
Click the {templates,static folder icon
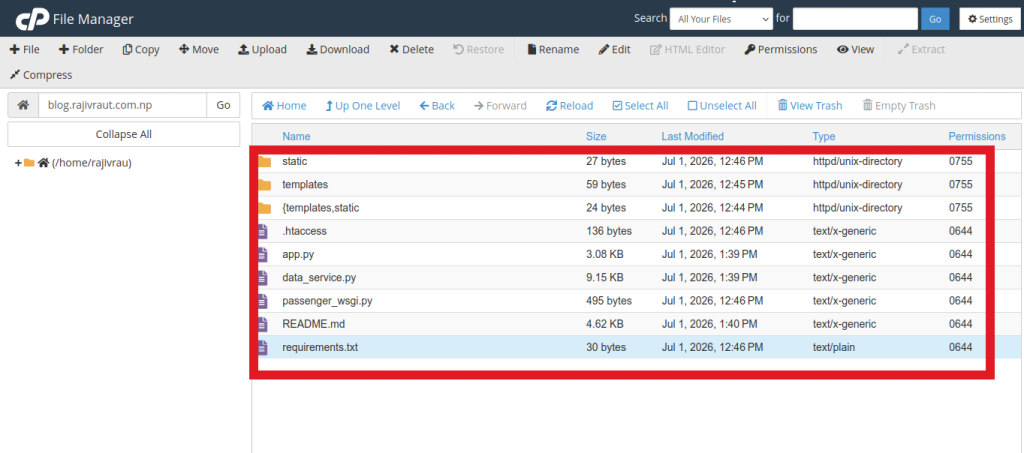264,208
